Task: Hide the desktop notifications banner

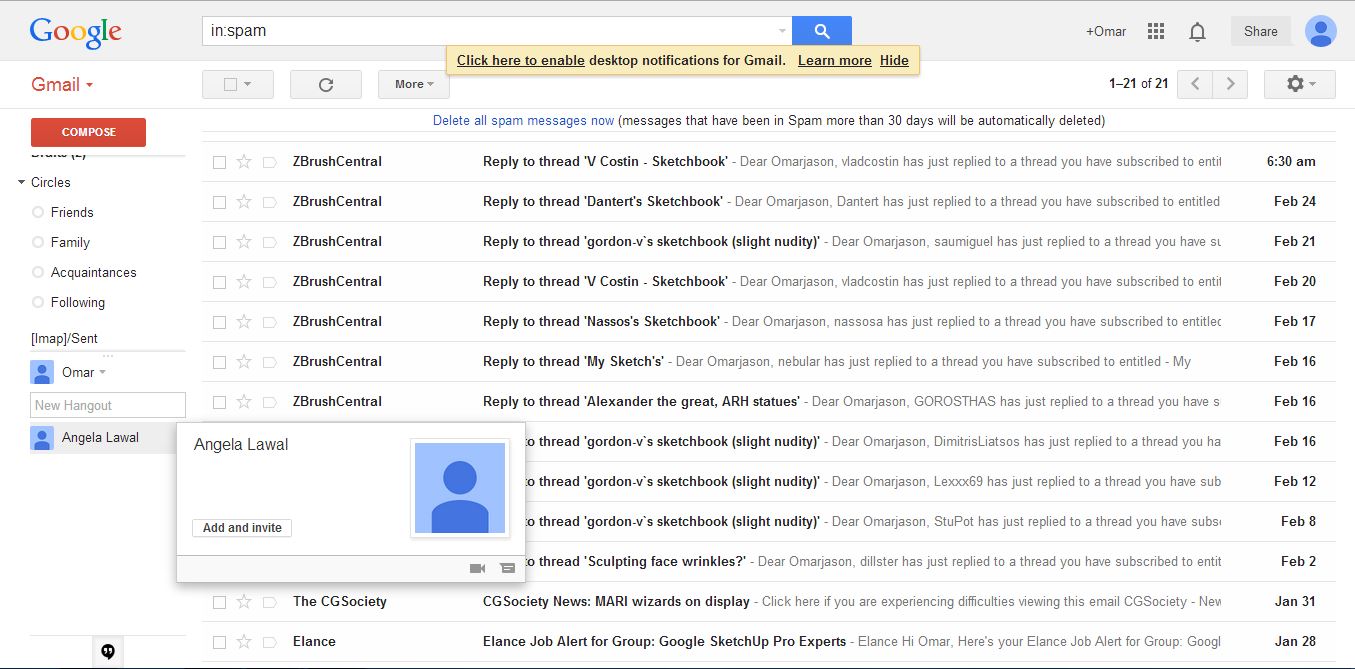Action: (894, 60)
